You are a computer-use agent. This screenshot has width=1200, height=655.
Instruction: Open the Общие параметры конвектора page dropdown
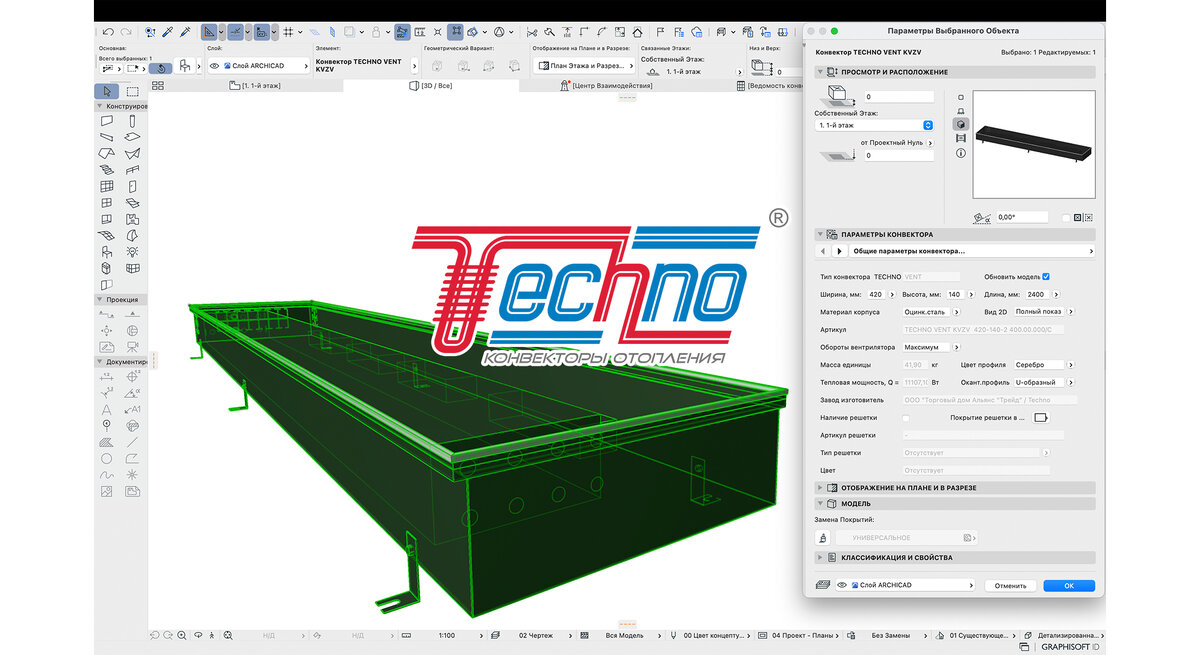[971, 251]
